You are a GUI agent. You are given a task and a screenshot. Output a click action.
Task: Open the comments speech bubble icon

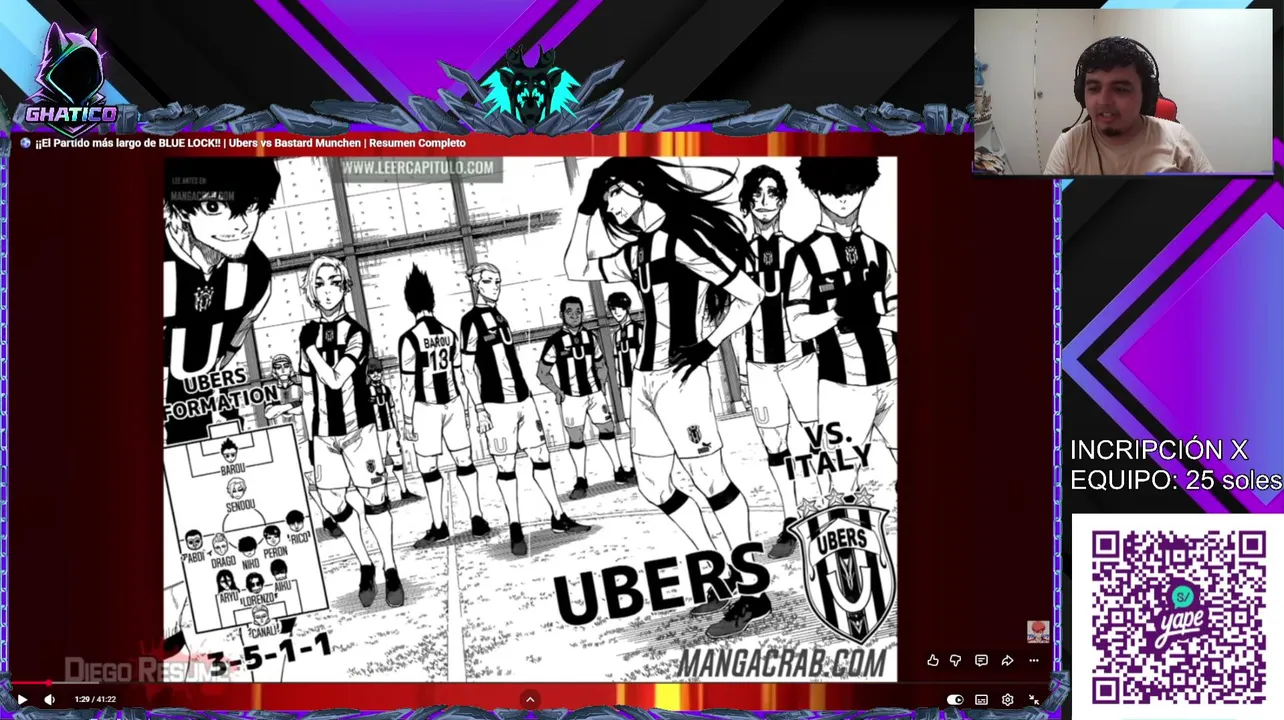(x=981, y=661)
